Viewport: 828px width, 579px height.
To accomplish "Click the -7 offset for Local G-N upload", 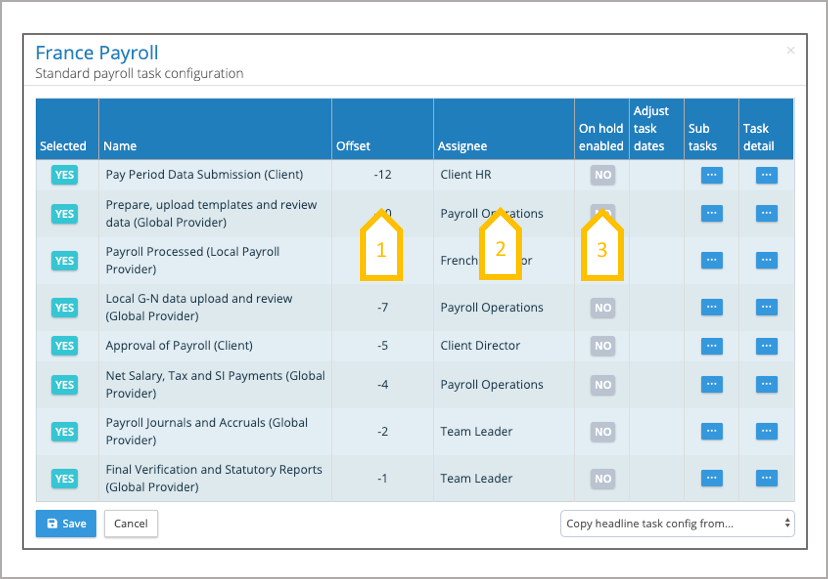I will pyautogui.click(x=382, y=308).
